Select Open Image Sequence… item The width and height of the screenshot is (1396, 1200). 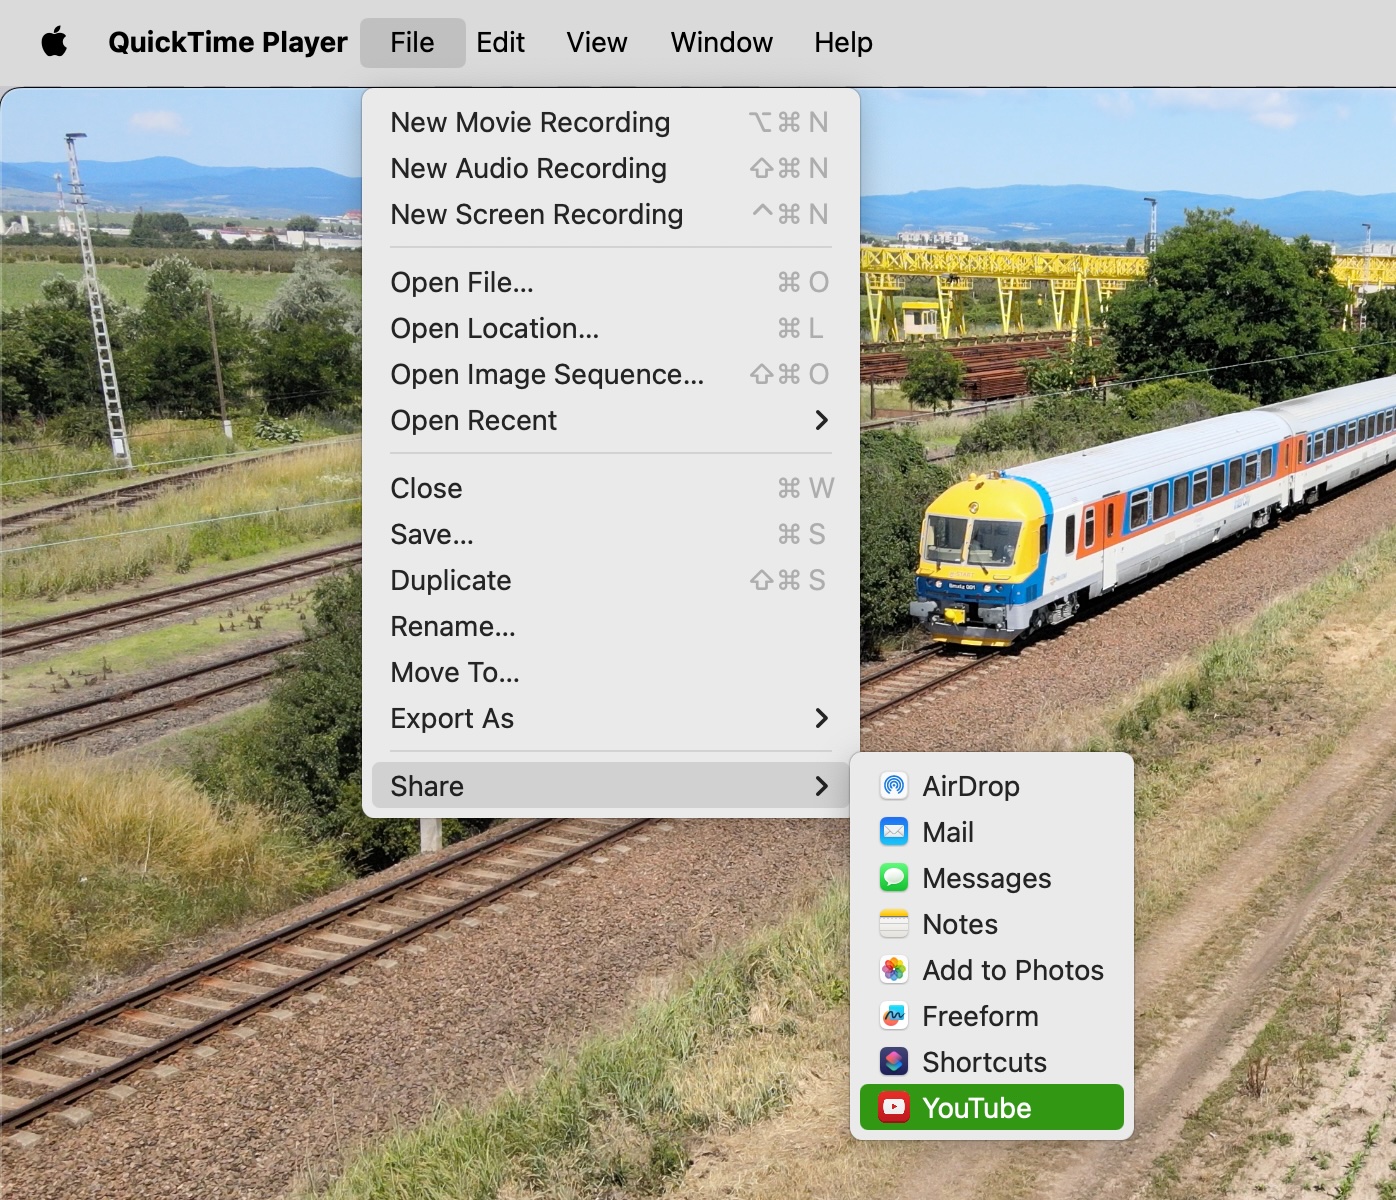[610, 374]
